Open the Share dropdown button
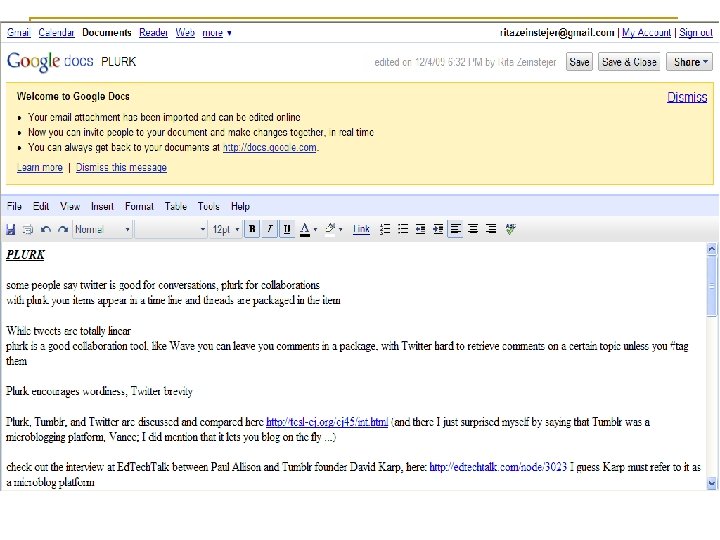720x540 pixels. coord(690,62)
